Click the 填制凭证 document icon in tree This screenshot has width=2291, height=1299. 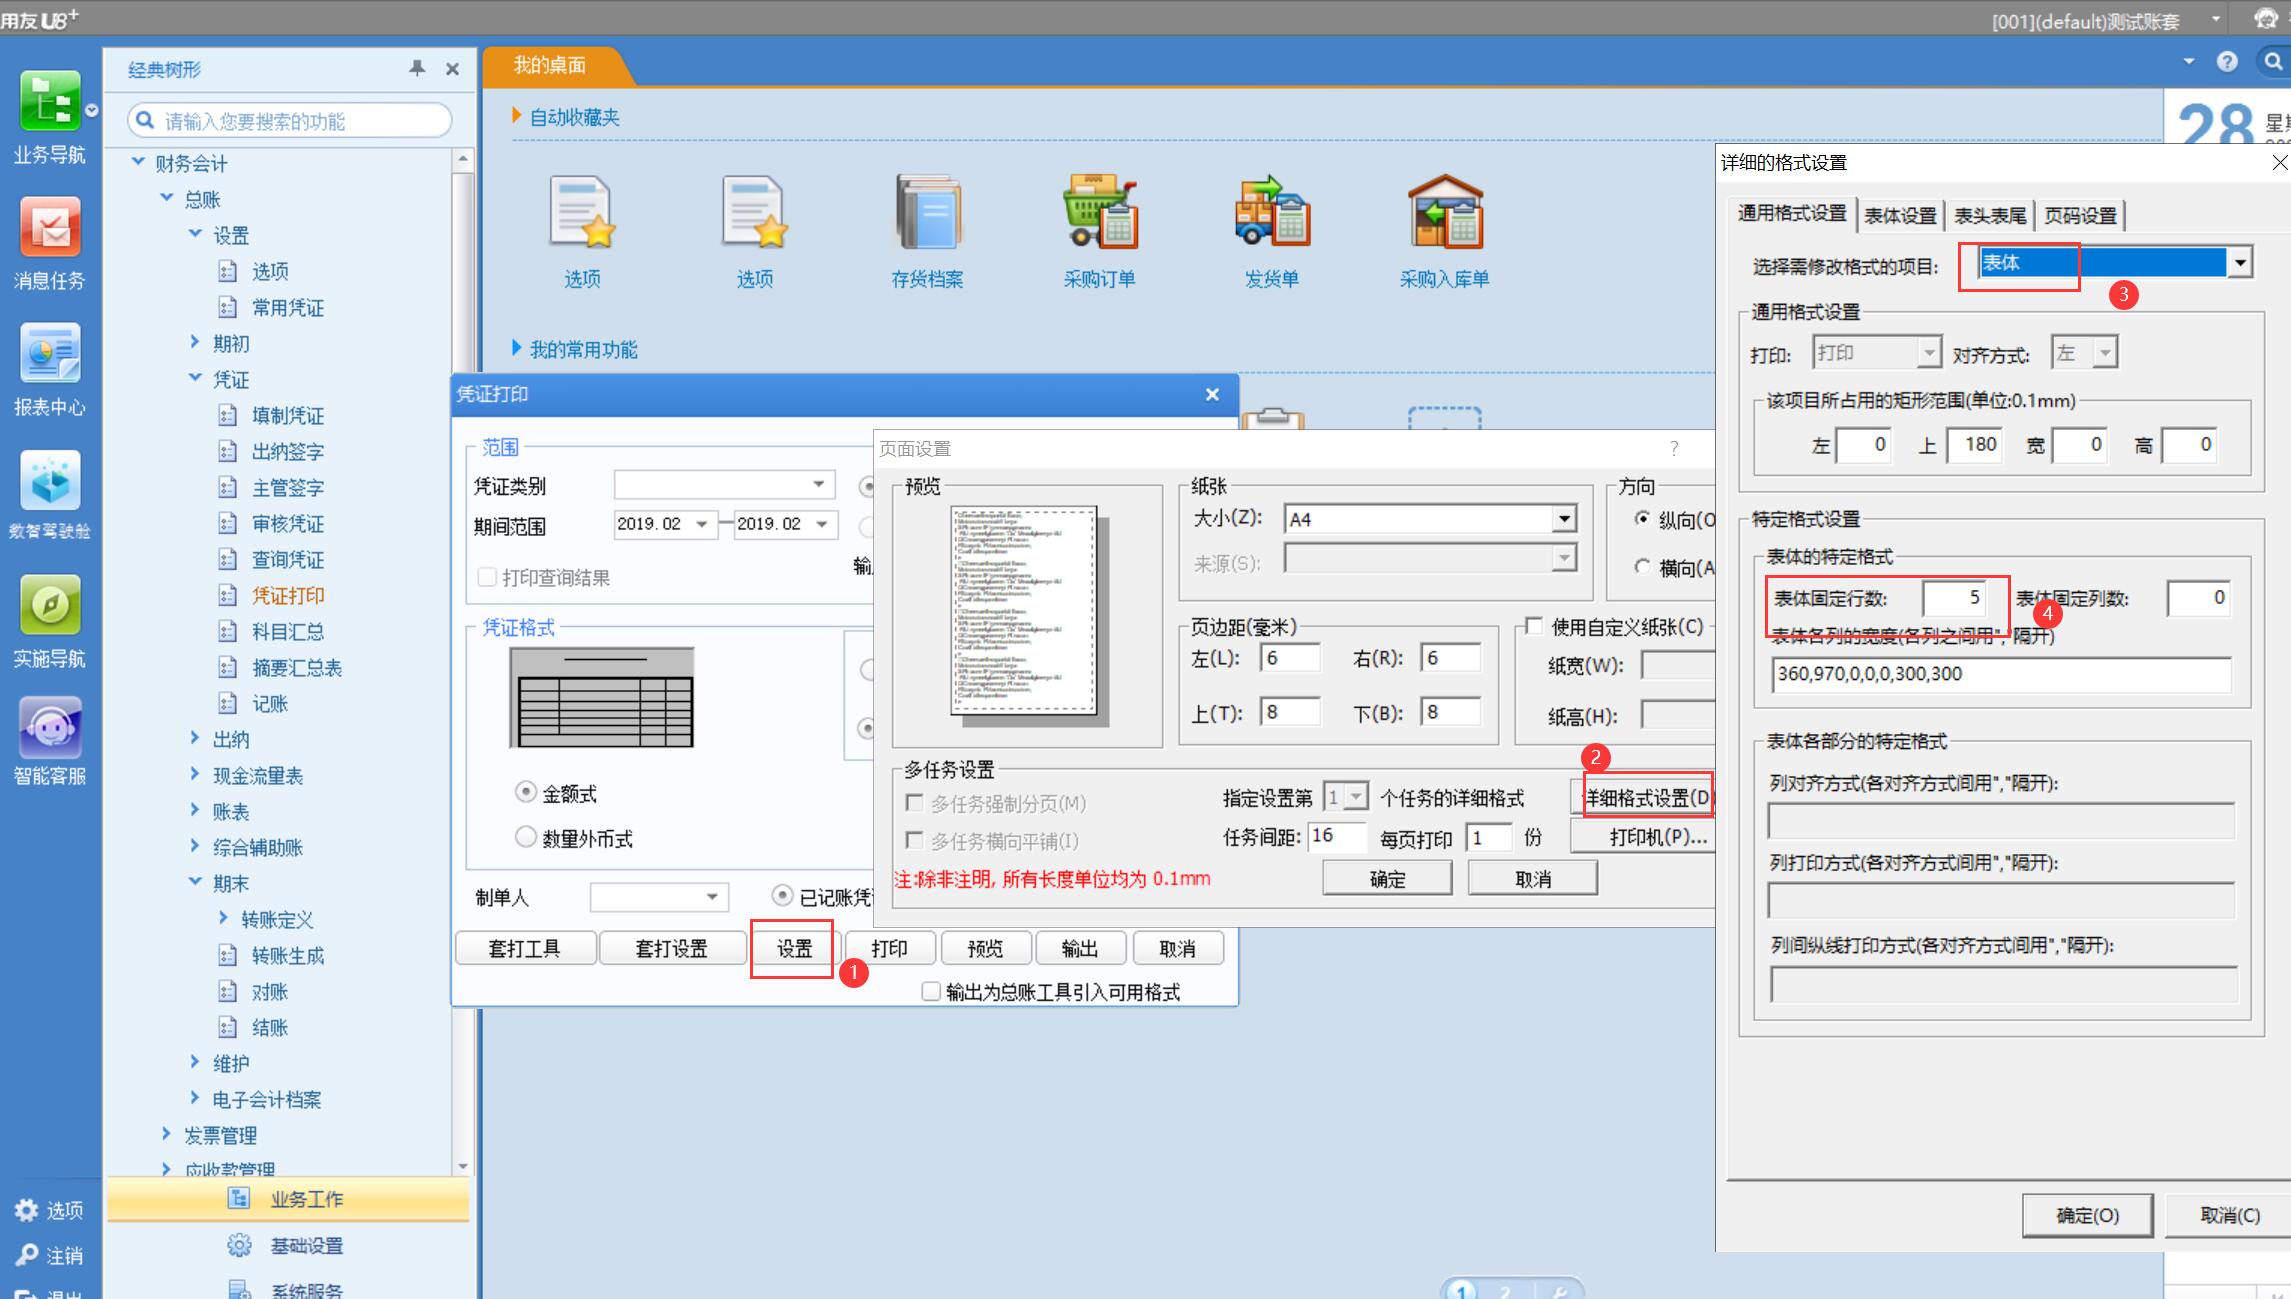click(x=228, y=415)
